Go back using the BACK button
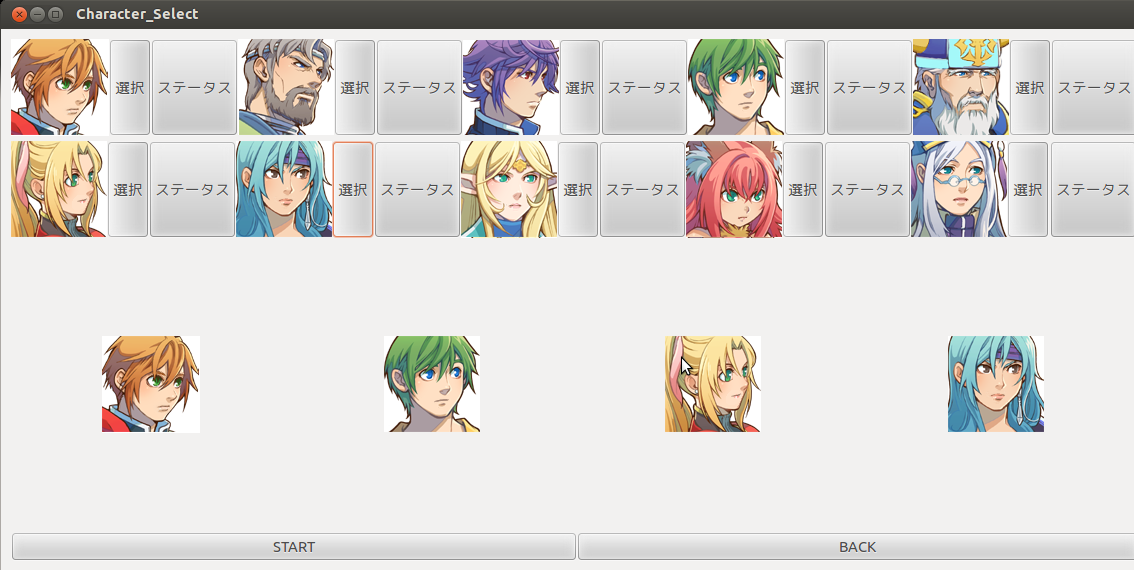Screen dimensions: 1134x570 (x=857, y=547)
